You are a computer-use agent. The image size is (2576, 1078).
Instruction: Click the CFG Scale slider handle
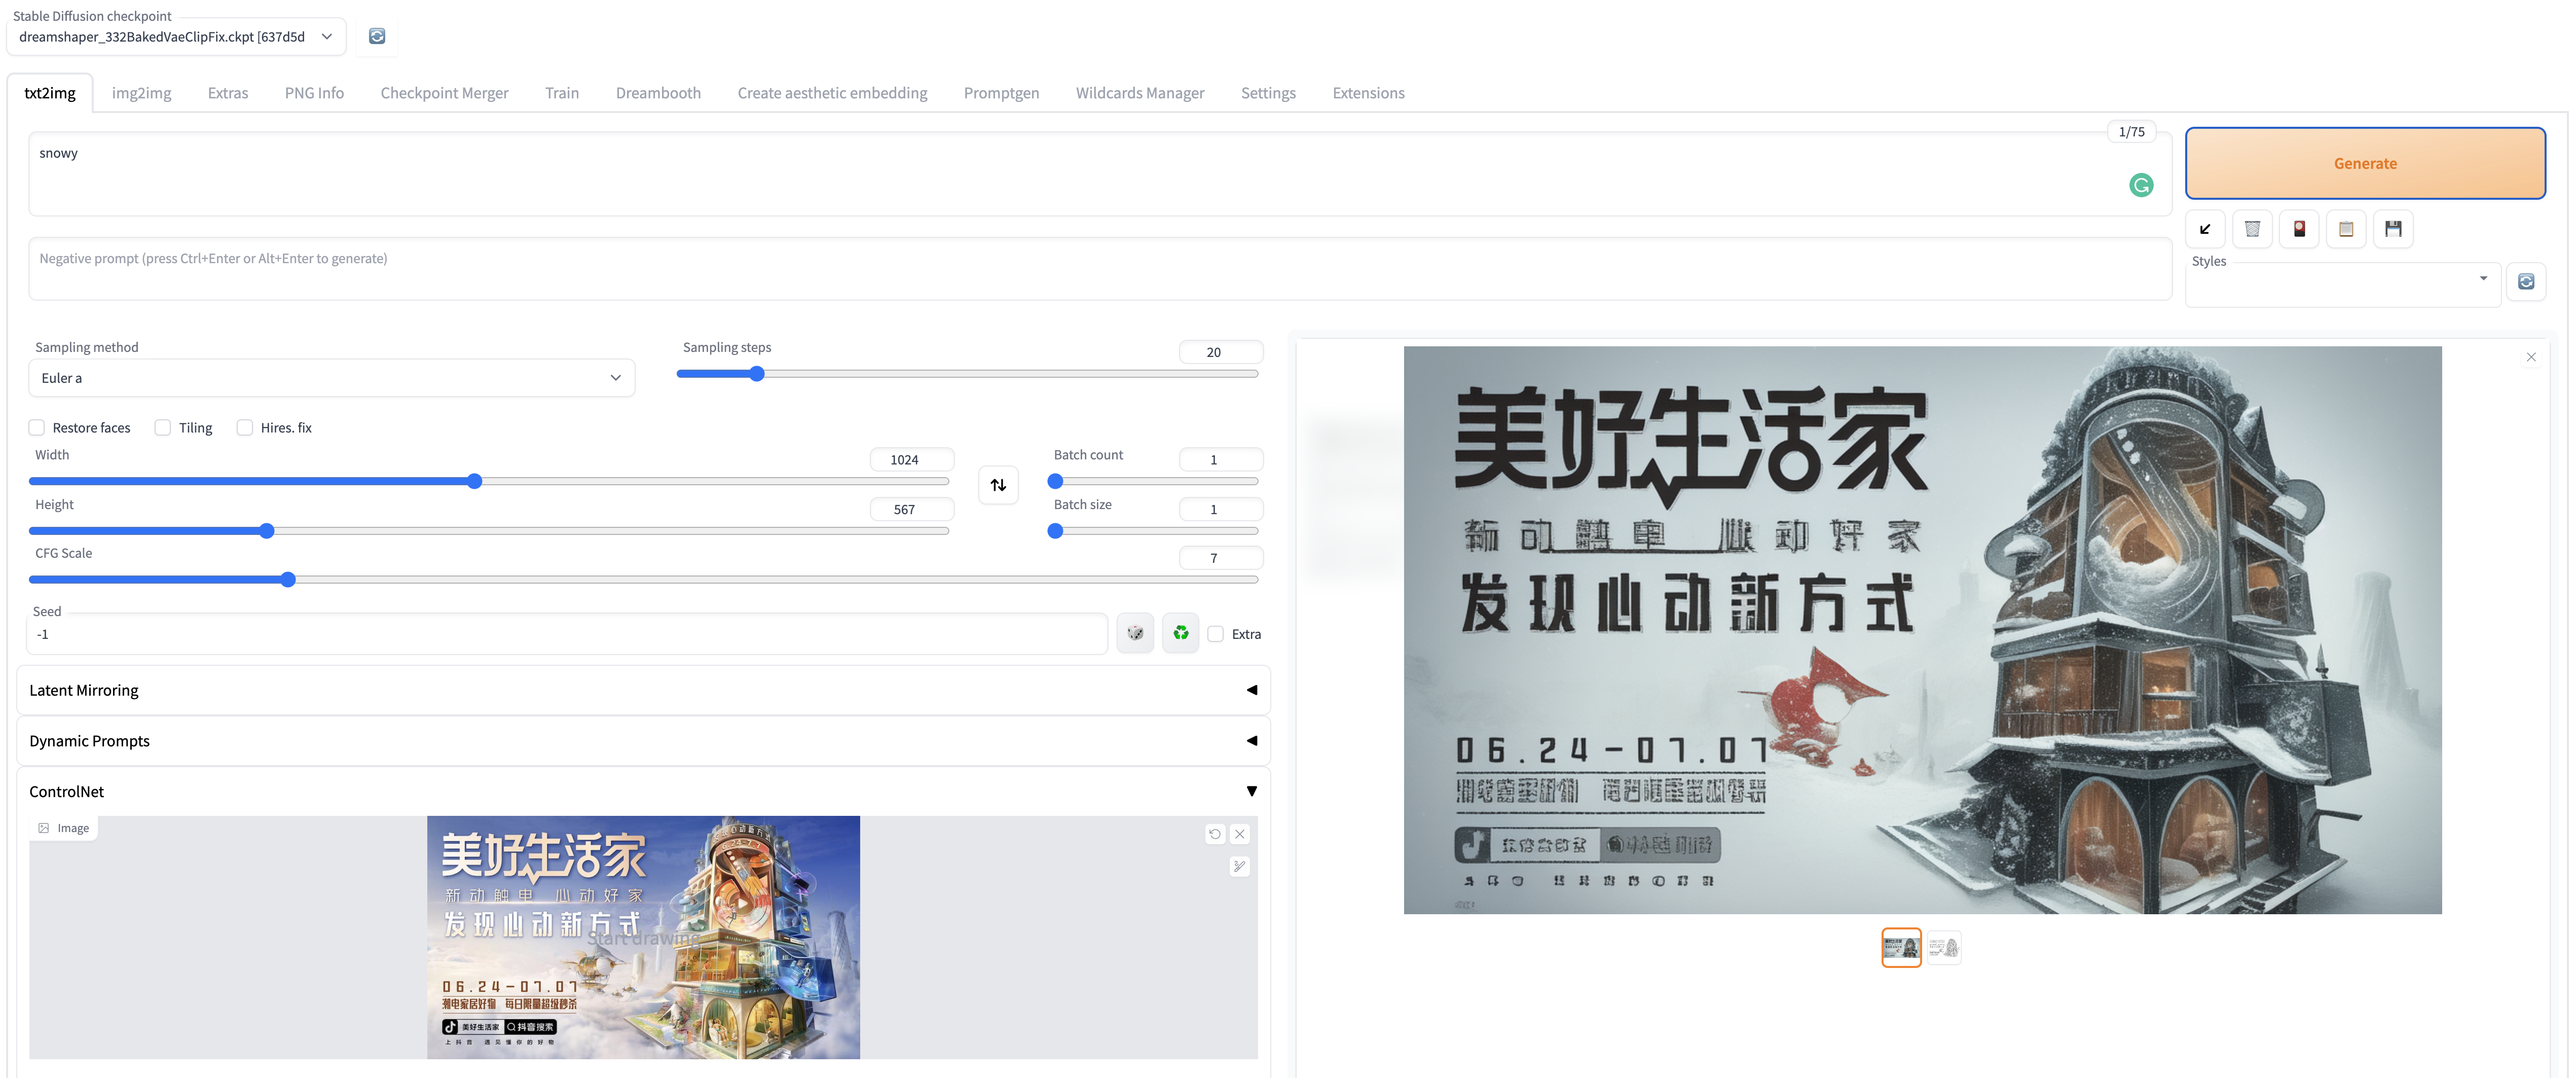coord(288,580)
